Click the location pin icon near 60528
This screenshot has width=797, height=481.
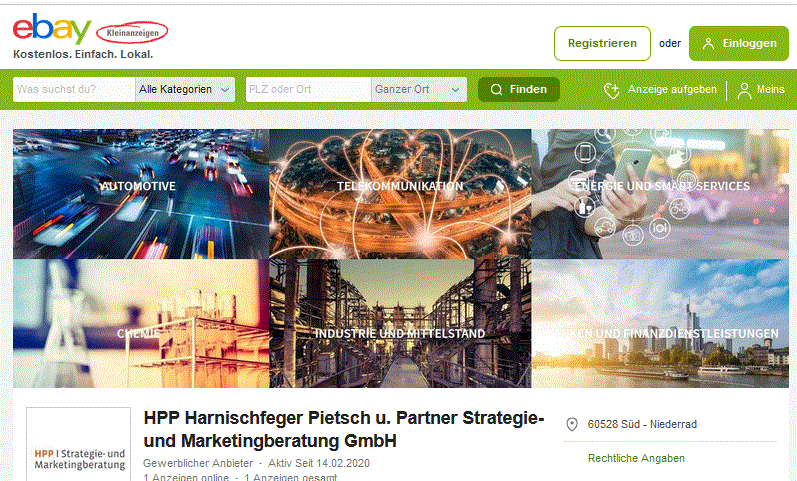(x=572, y=424)
